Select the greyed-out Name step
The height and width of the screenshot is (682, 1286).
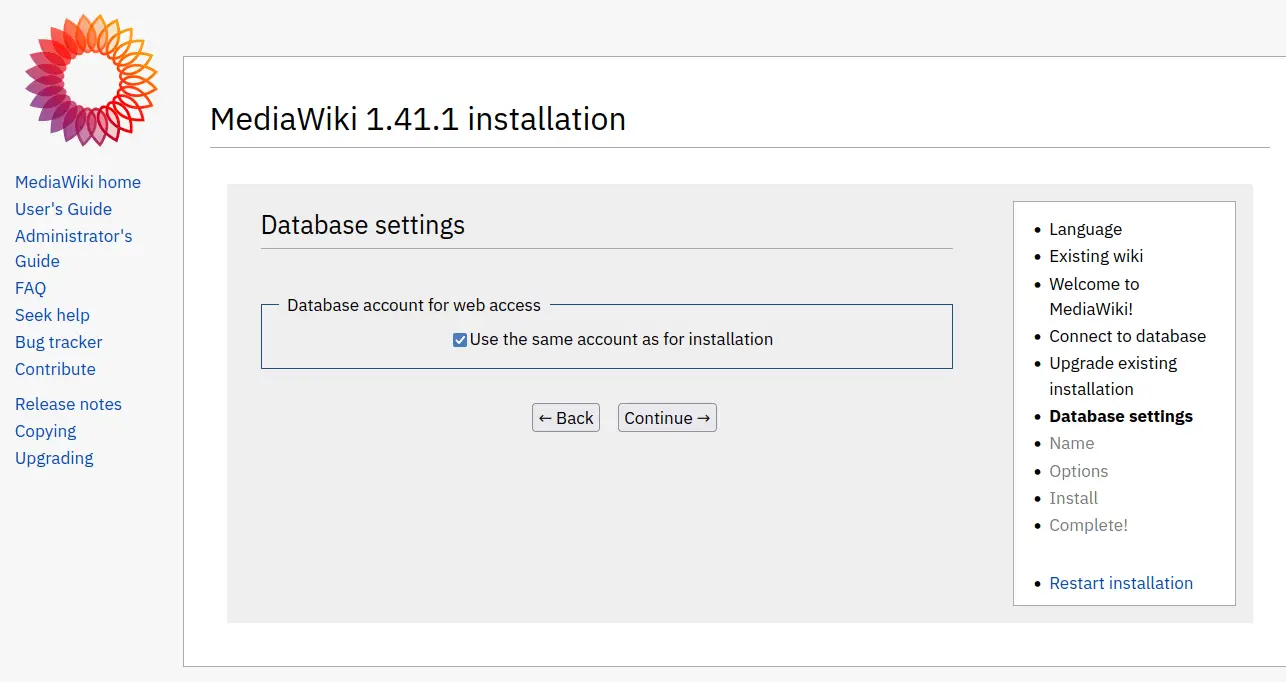click(1071, 443)
